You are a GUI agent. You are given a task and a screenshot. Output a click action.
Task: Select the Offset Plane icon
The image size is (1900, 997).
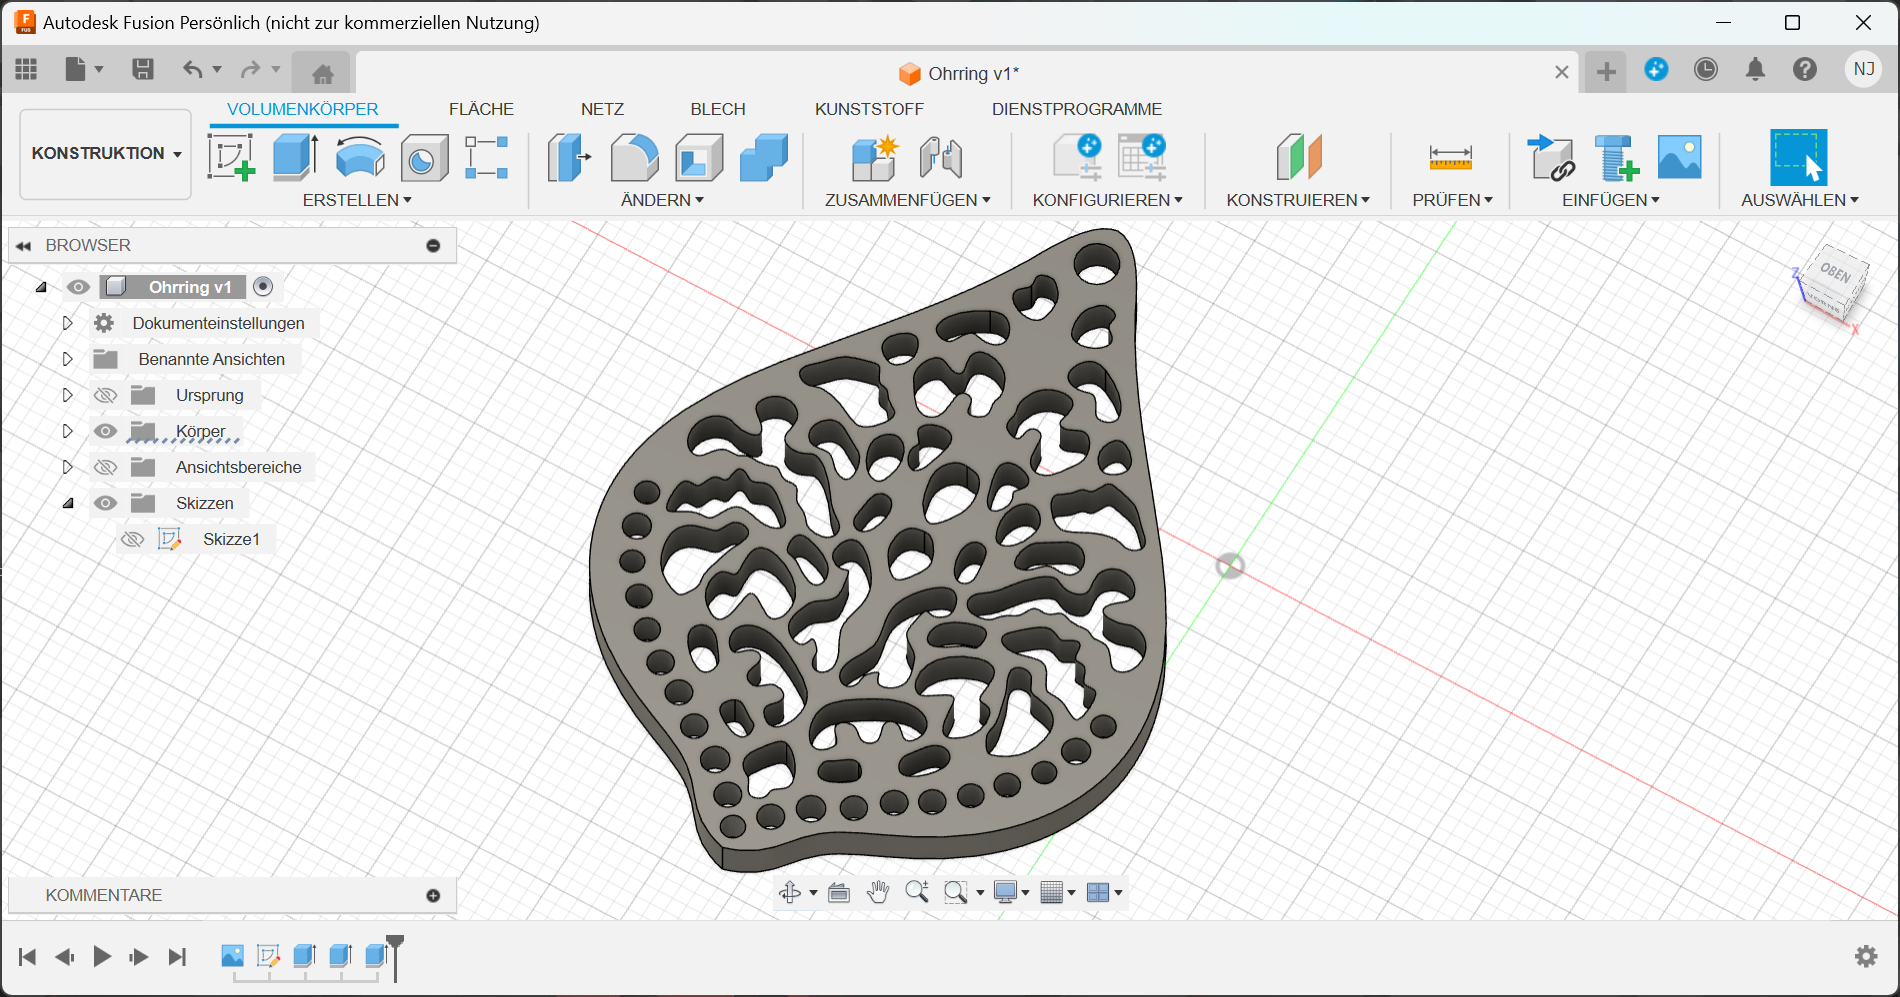coord(1299,157)
